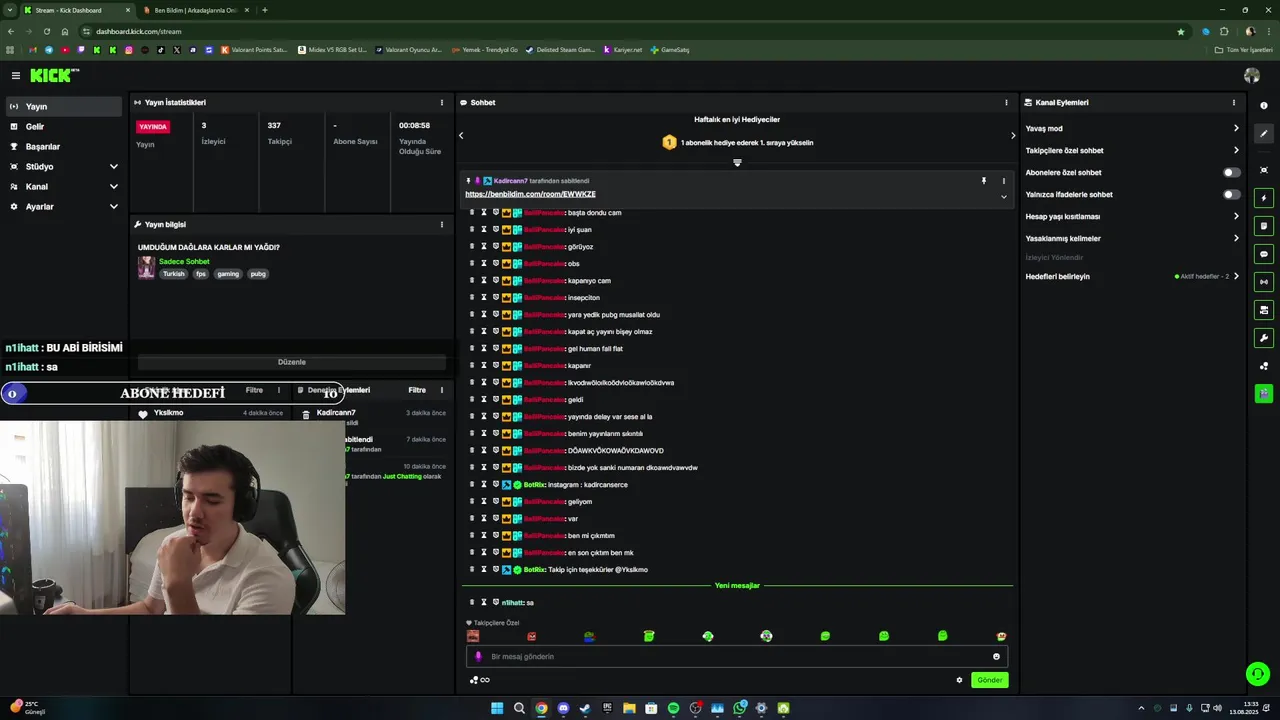The width and height of the screenshot is (1280, 720).
Task: Click the profile avatar at top right
Action: (1252, 75)
